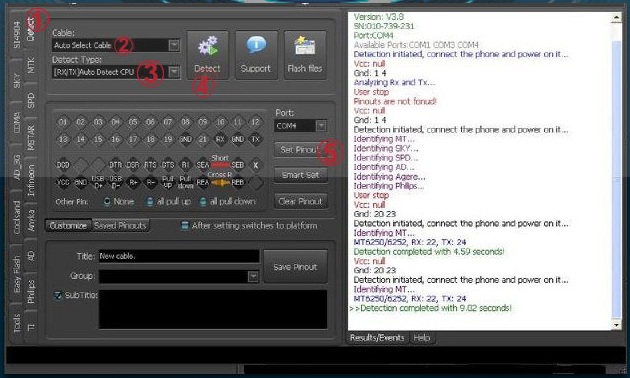
Task: Select the red Short connector icon
Action: point(220,165)
